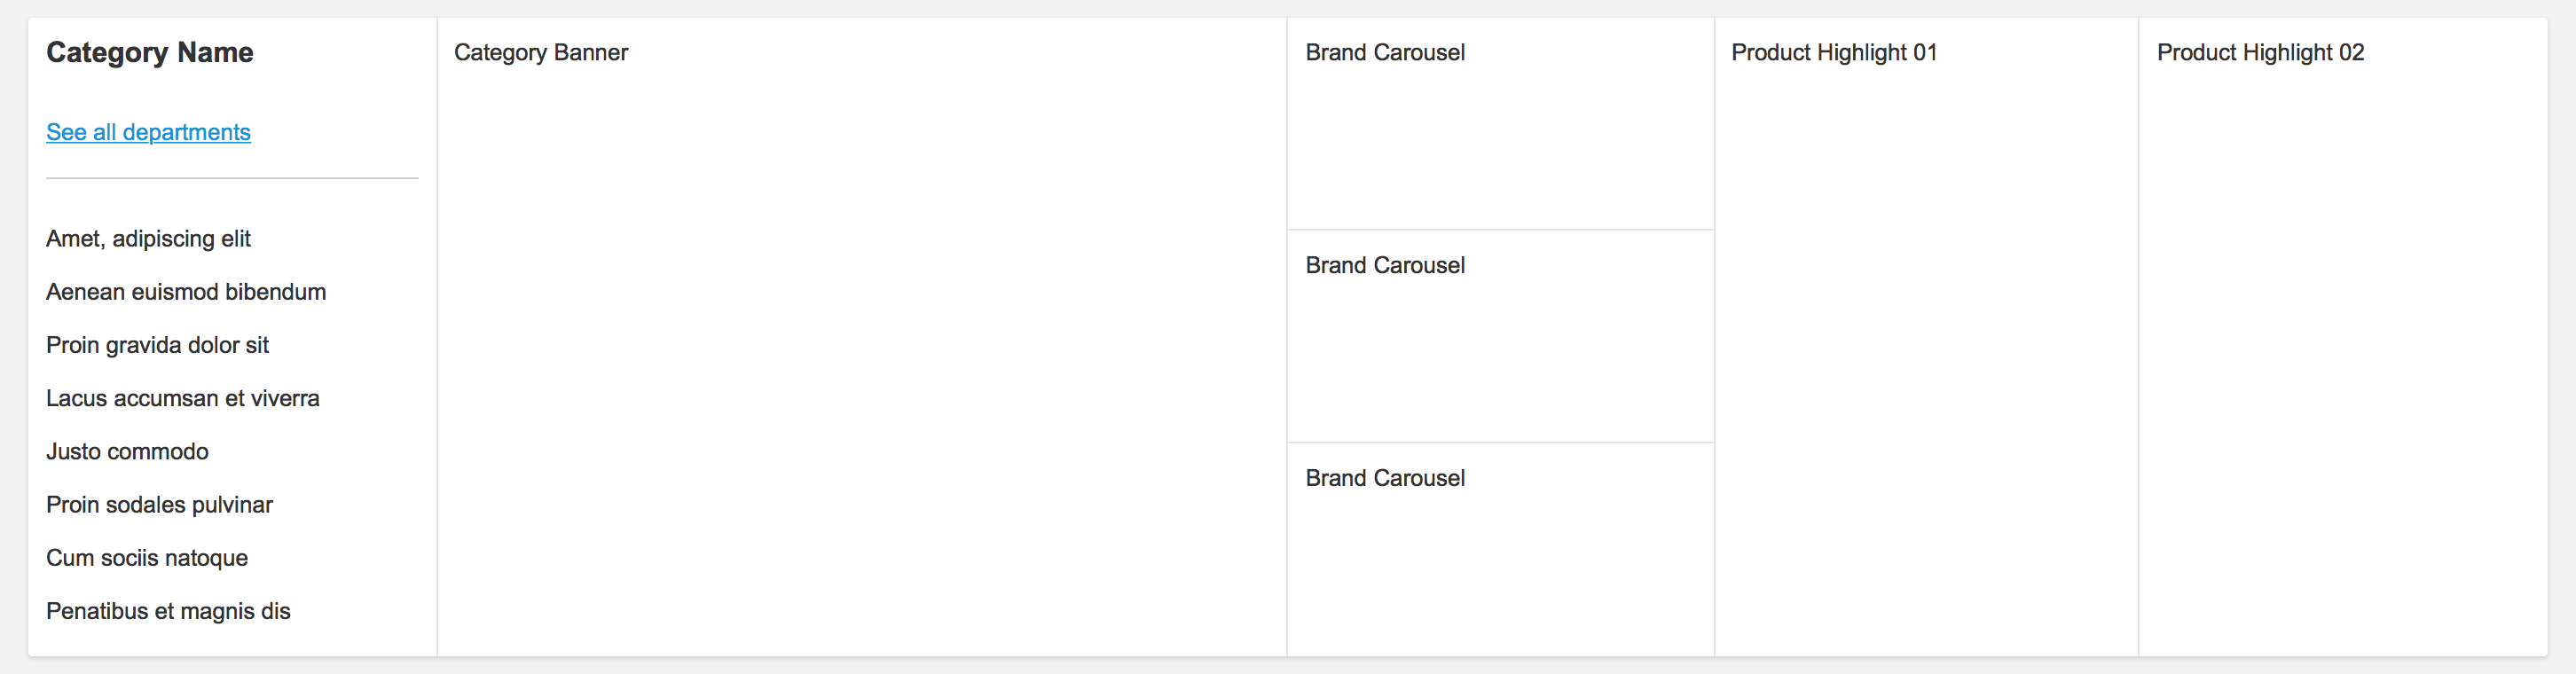Screen dimensions: 2576x674
Task: Select the bottom Brand Carousel block
Action: click(x=1500, y=549)
